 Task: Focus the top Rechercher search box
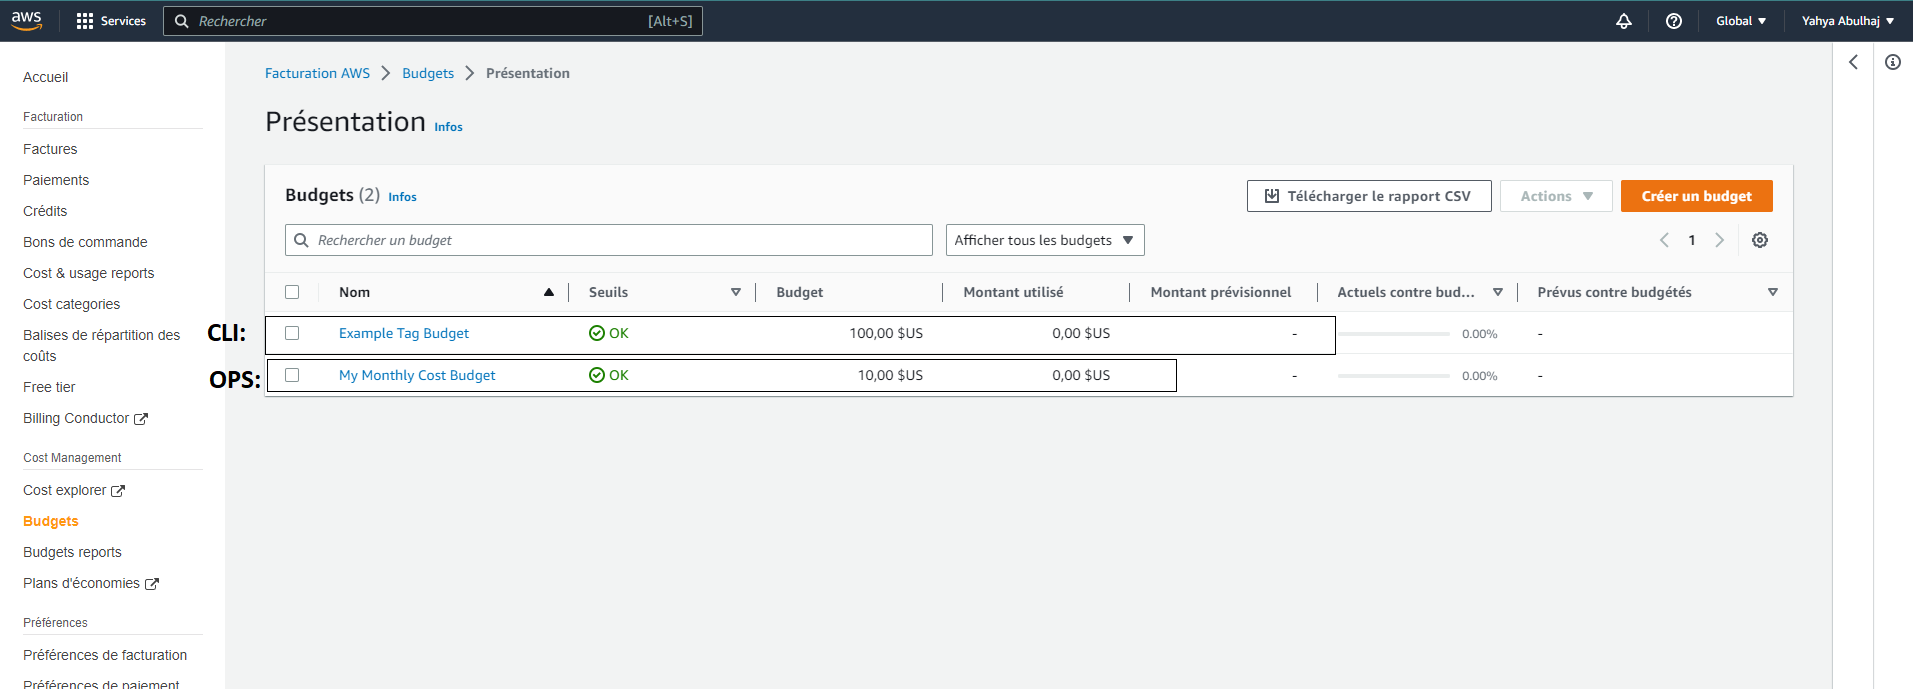[433, 21]
